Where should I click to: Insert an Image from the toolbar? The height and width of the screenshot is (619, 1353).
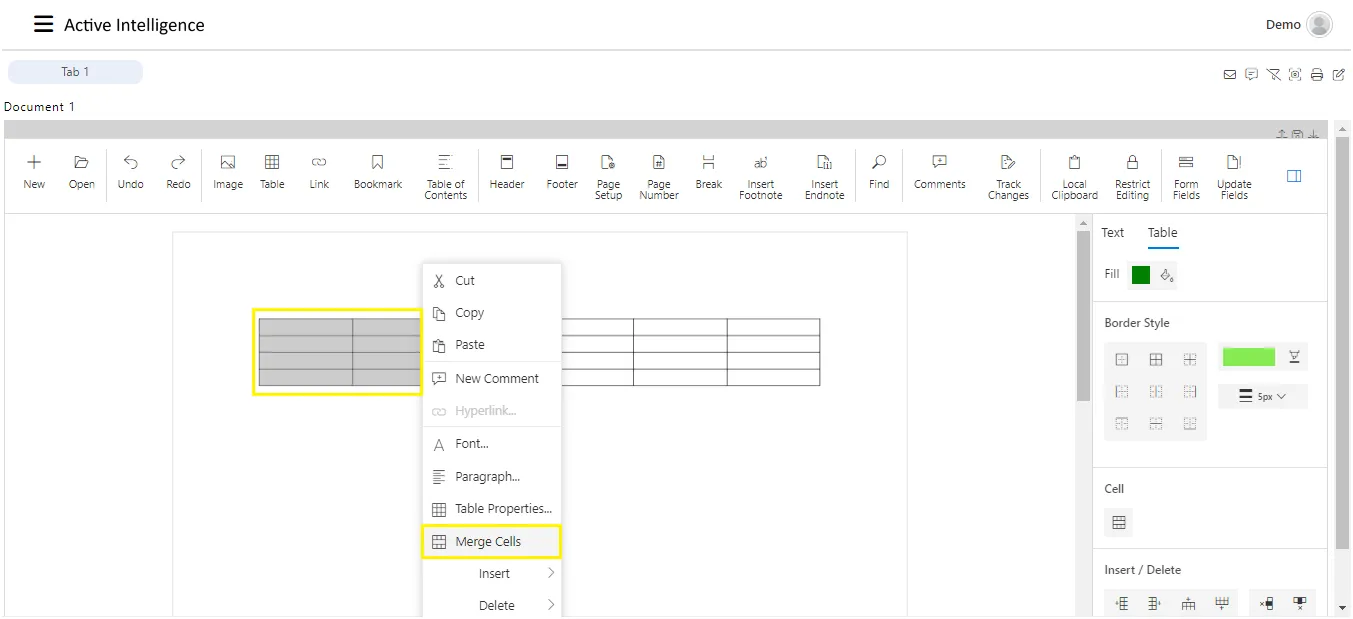(228, 171)
